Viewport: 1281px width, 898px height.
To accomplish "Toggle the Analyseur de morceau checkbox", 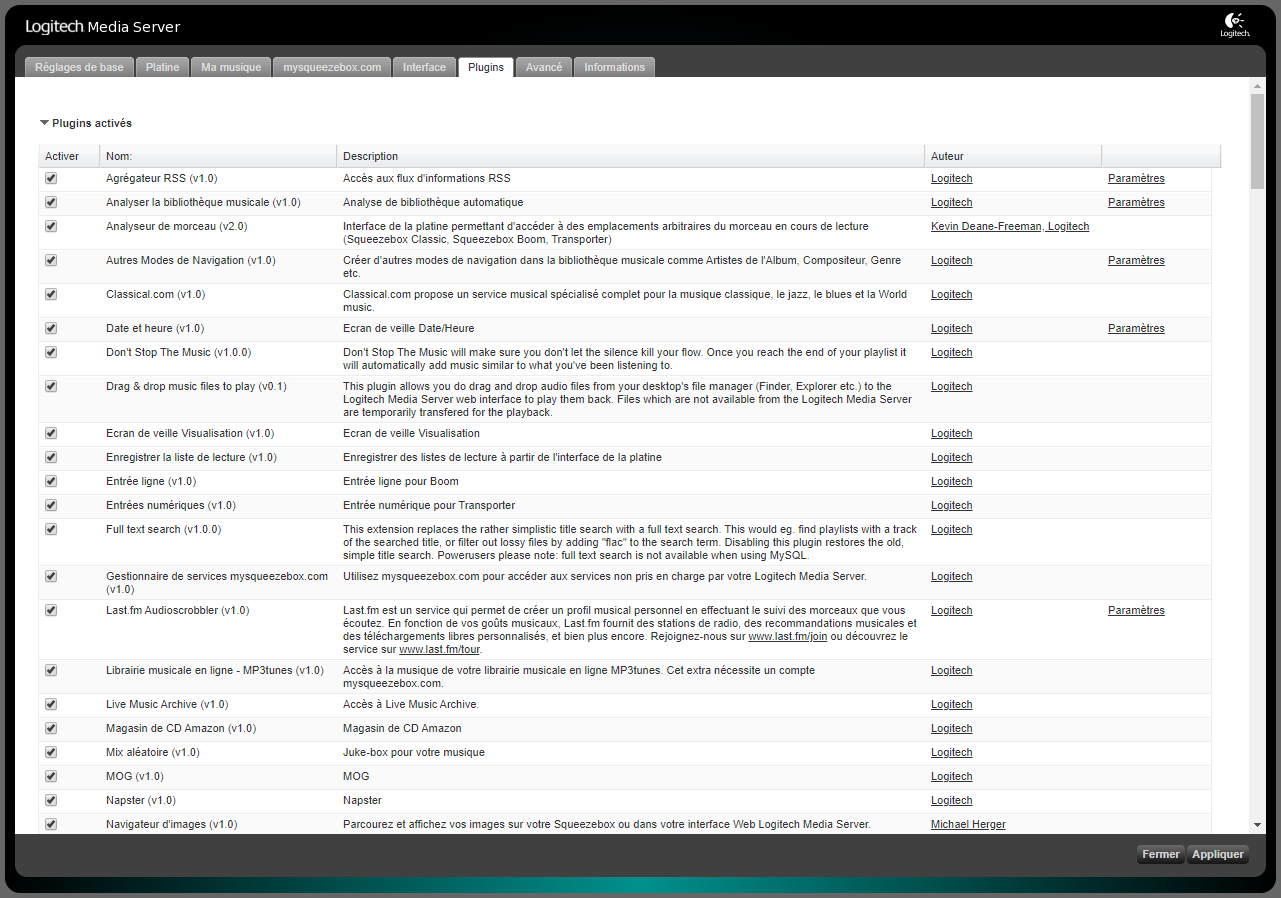I will [51, 226].
